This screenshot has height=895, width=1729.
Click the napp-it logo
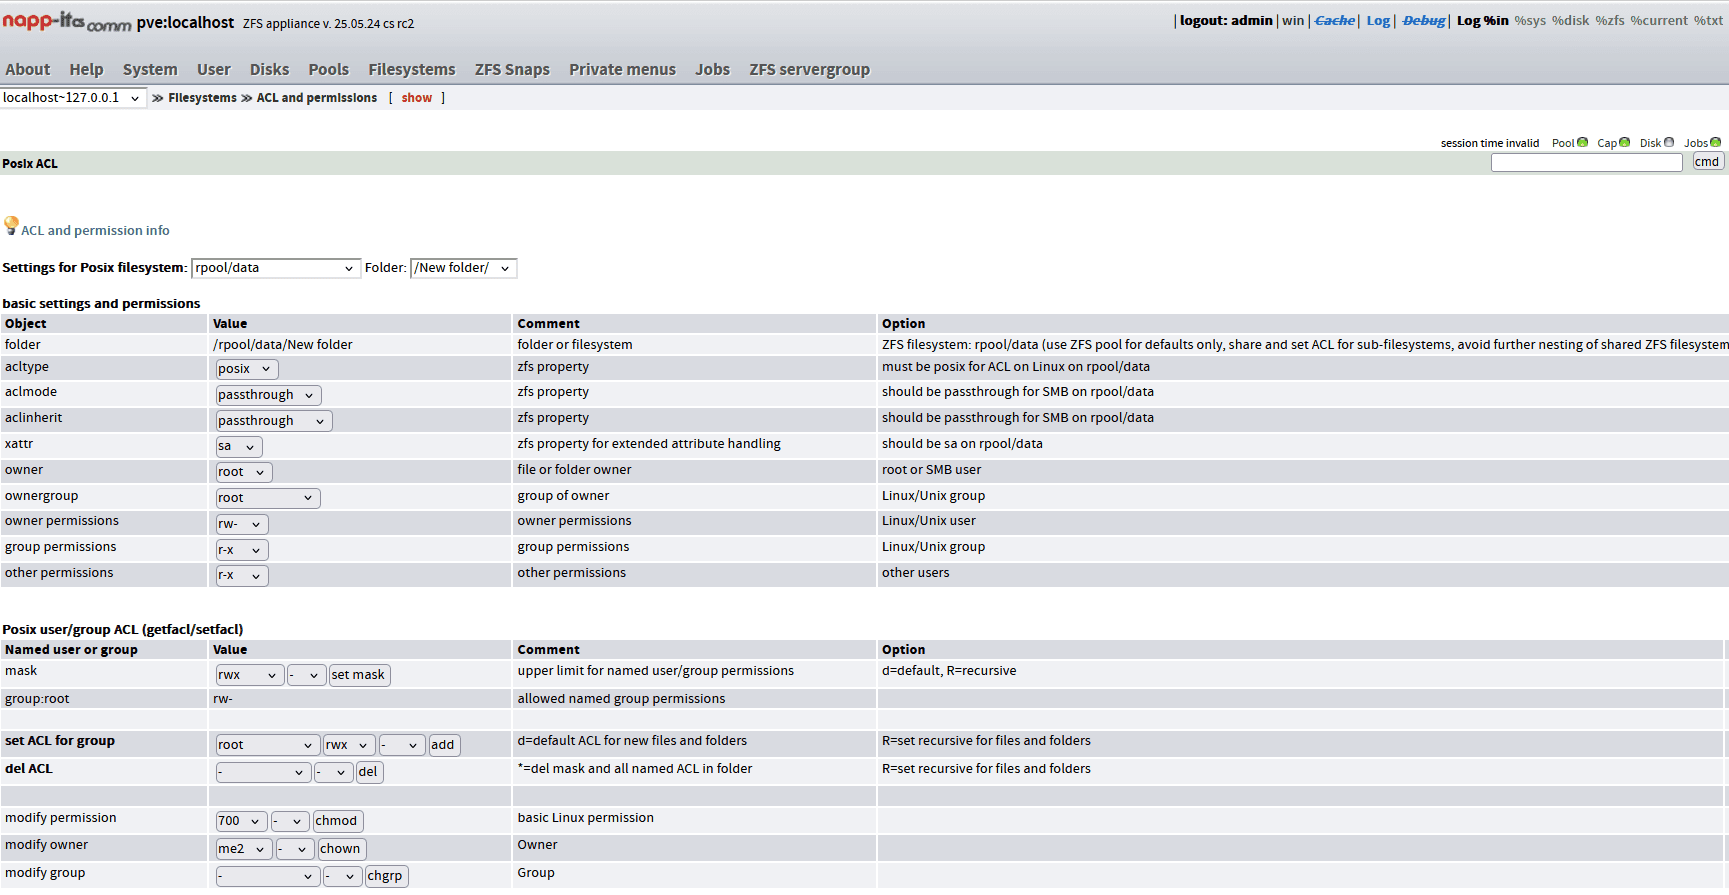click(x=66, y=21)
